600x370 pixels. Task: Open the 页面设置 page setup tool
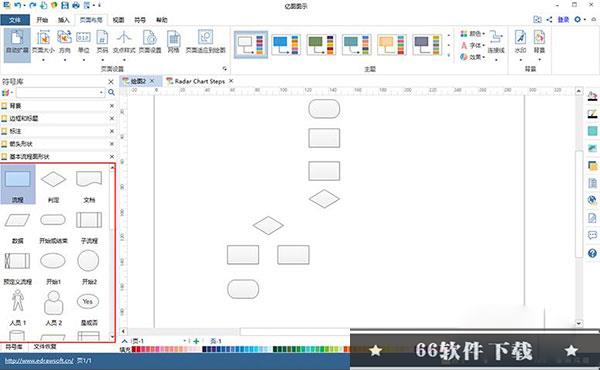(150, 42)
